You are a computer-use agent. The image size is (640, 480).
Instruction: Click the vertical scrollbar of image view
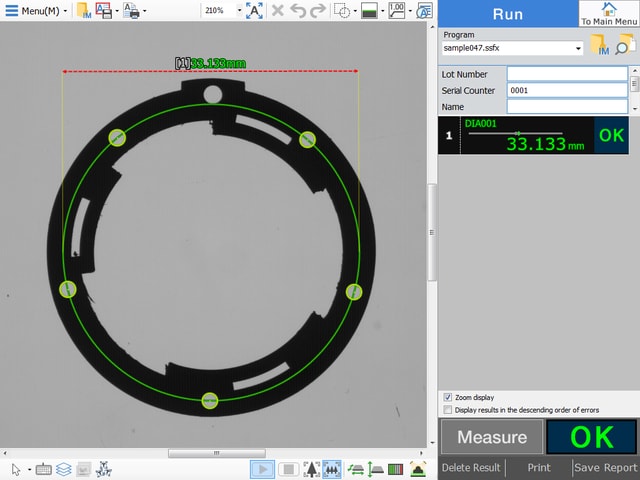(432, 232)
